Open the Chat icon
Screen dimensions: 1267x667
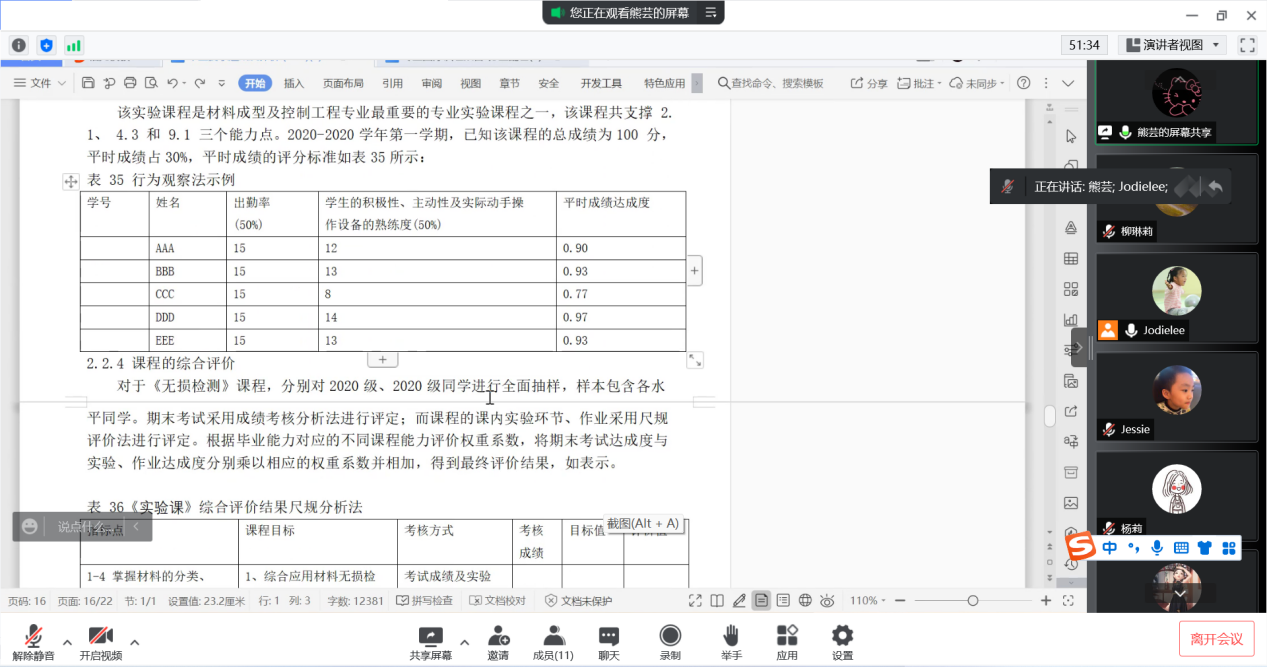tap(609, 636)
